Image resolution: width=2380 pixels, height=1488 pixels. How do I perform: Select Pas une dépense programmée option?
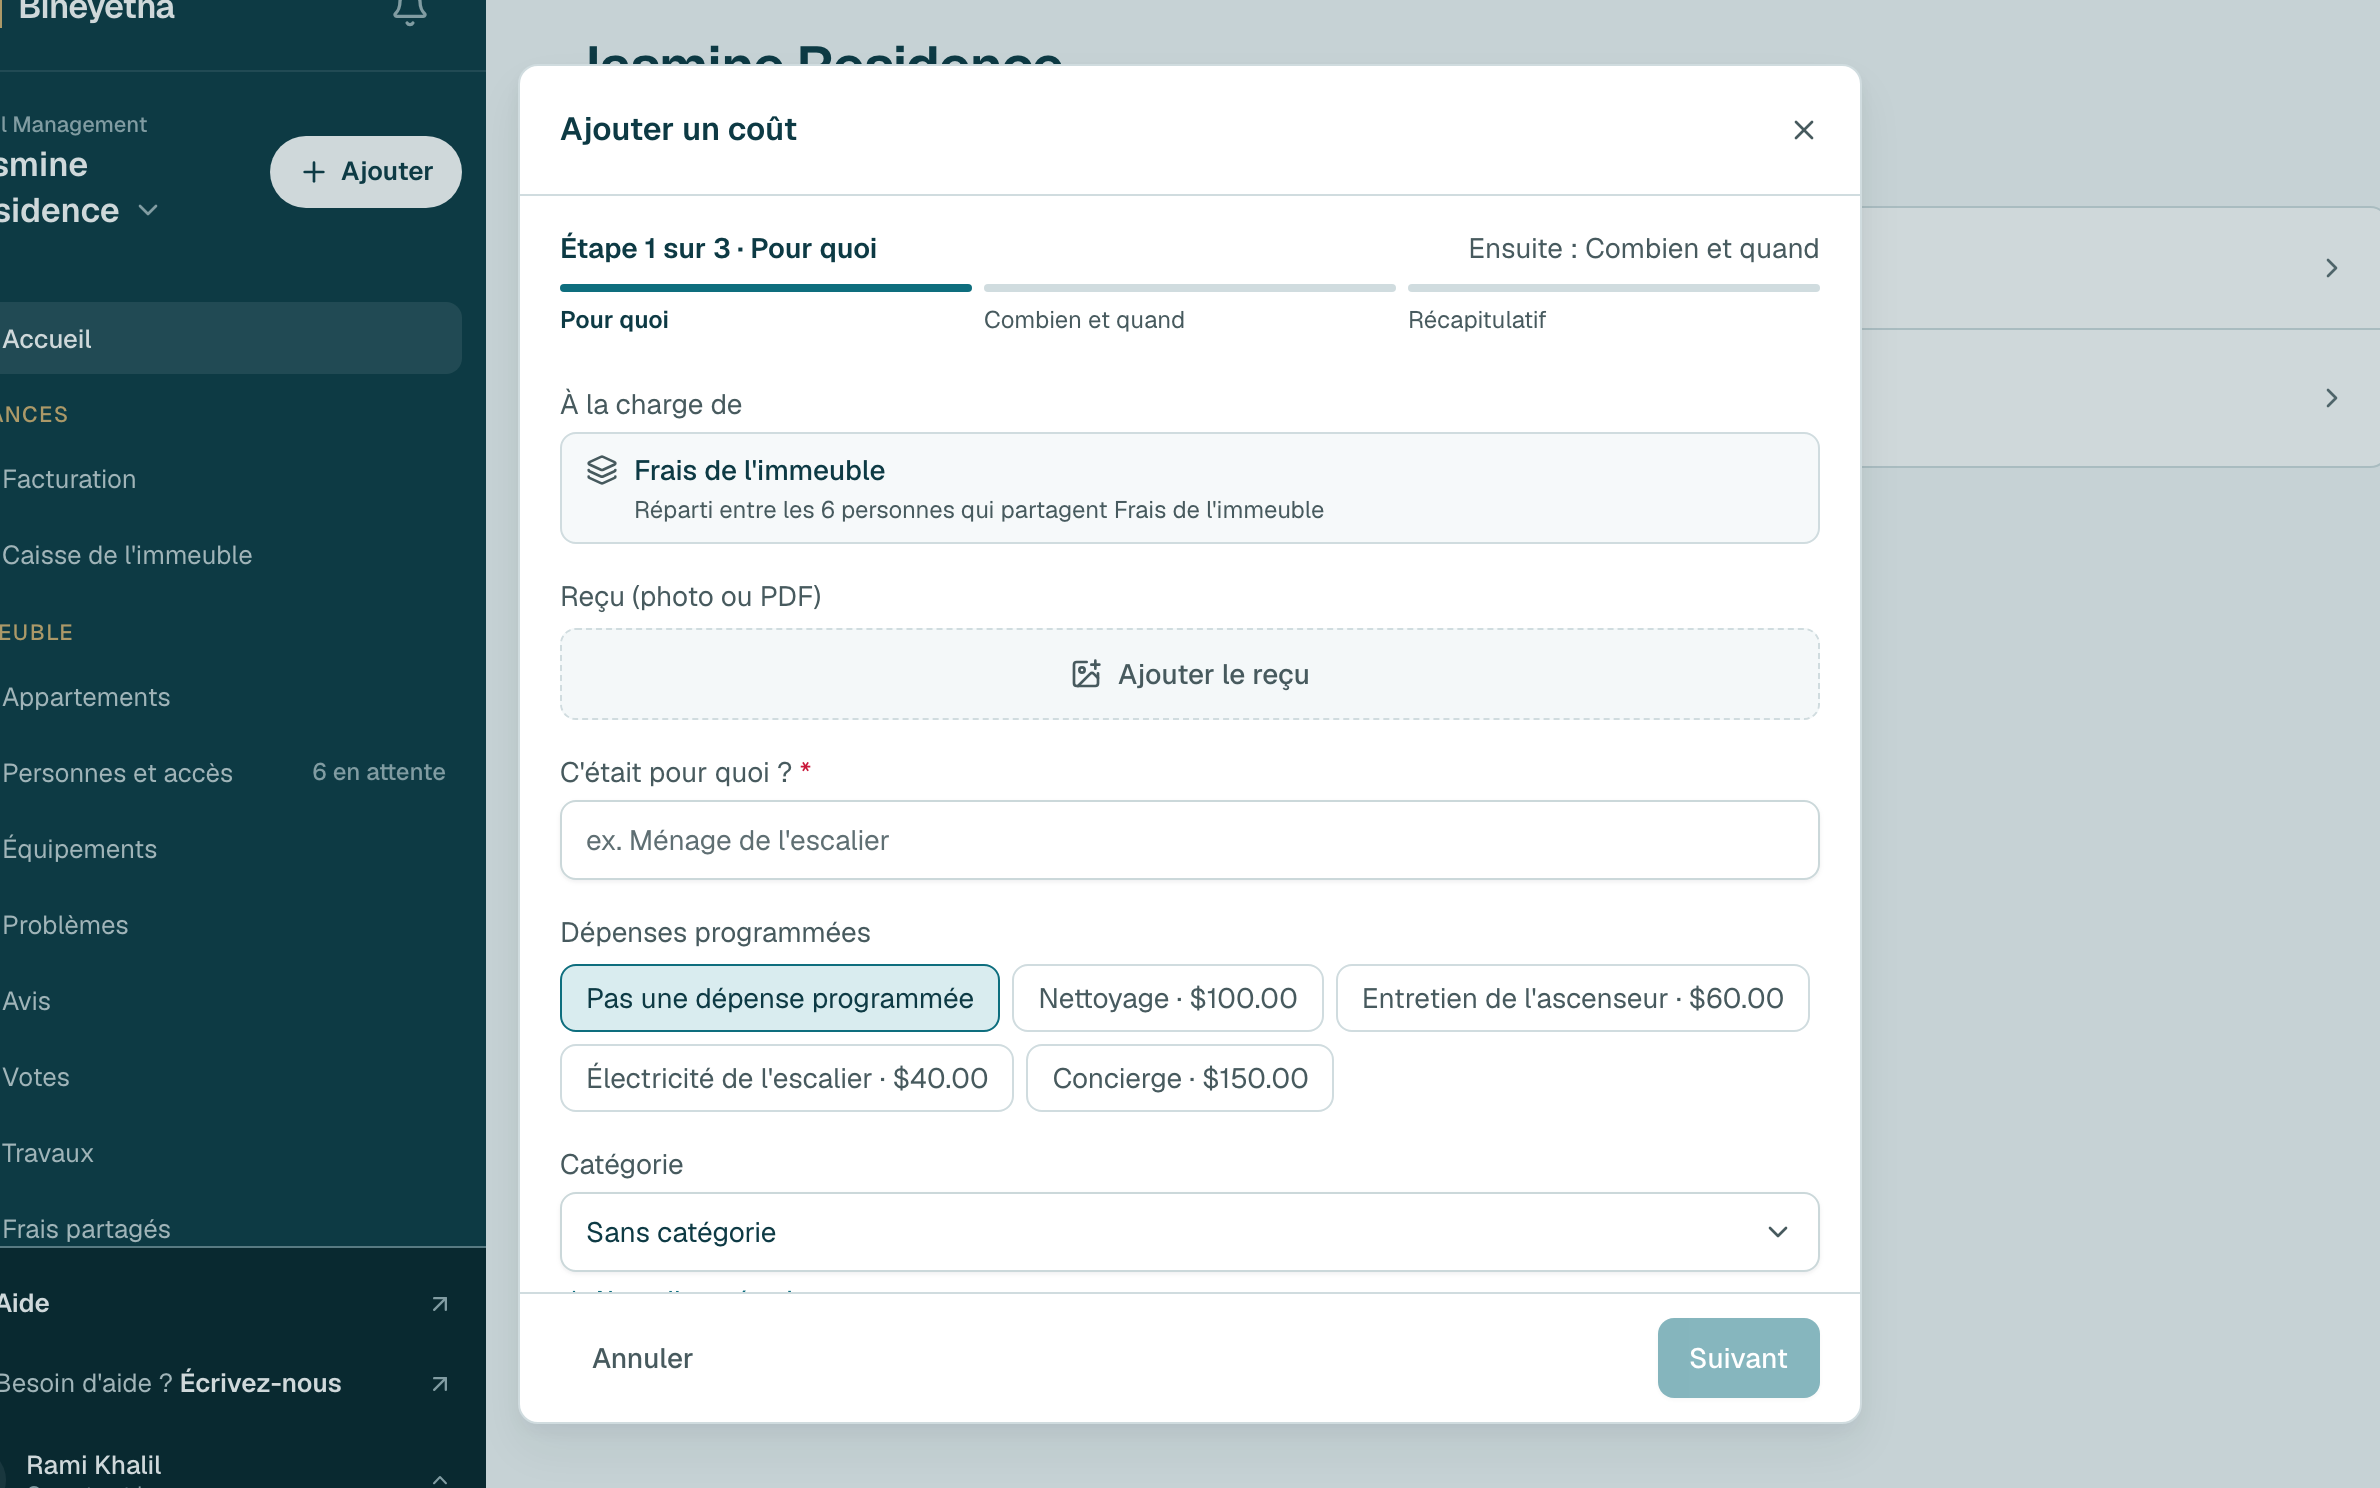(780, 998)
